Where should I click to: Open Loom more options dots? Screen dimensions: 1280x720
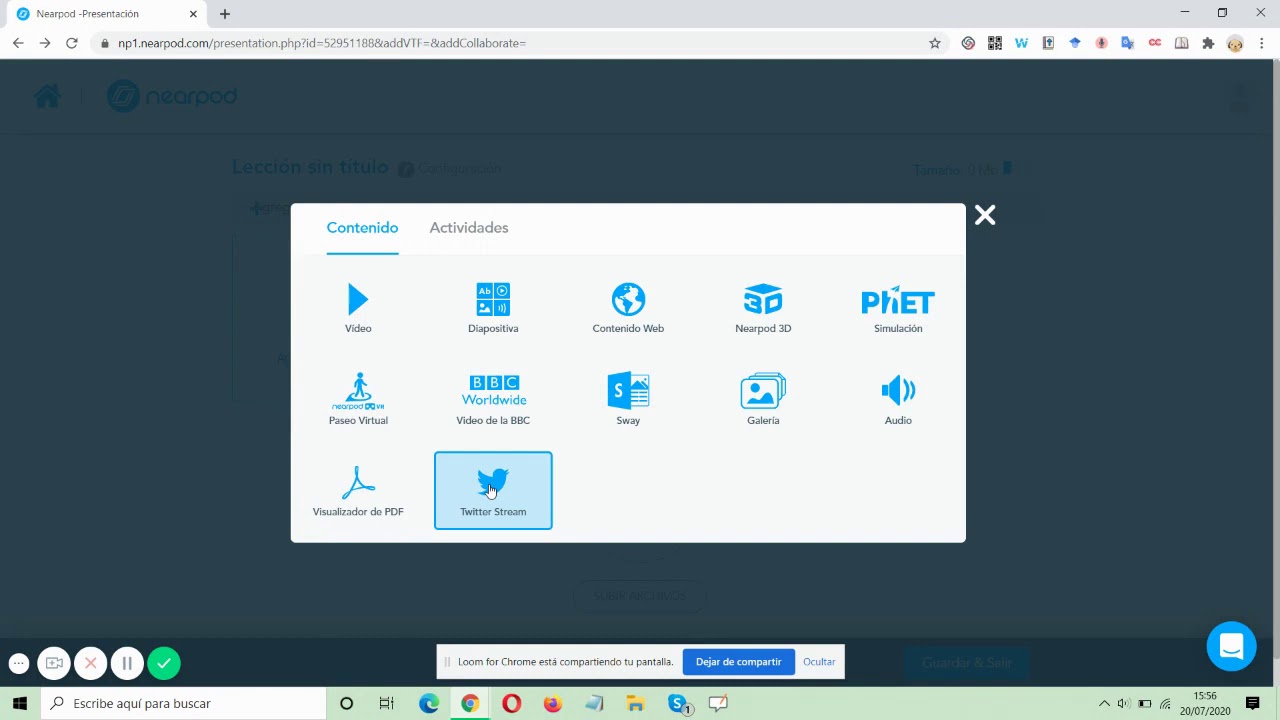coord(19,663)
